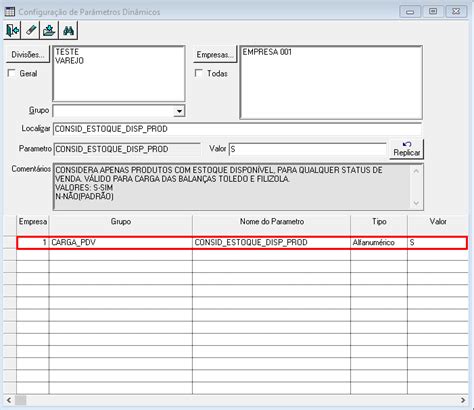
Task: Select the eraser clear toolbar icon
Action: point(31,30)
